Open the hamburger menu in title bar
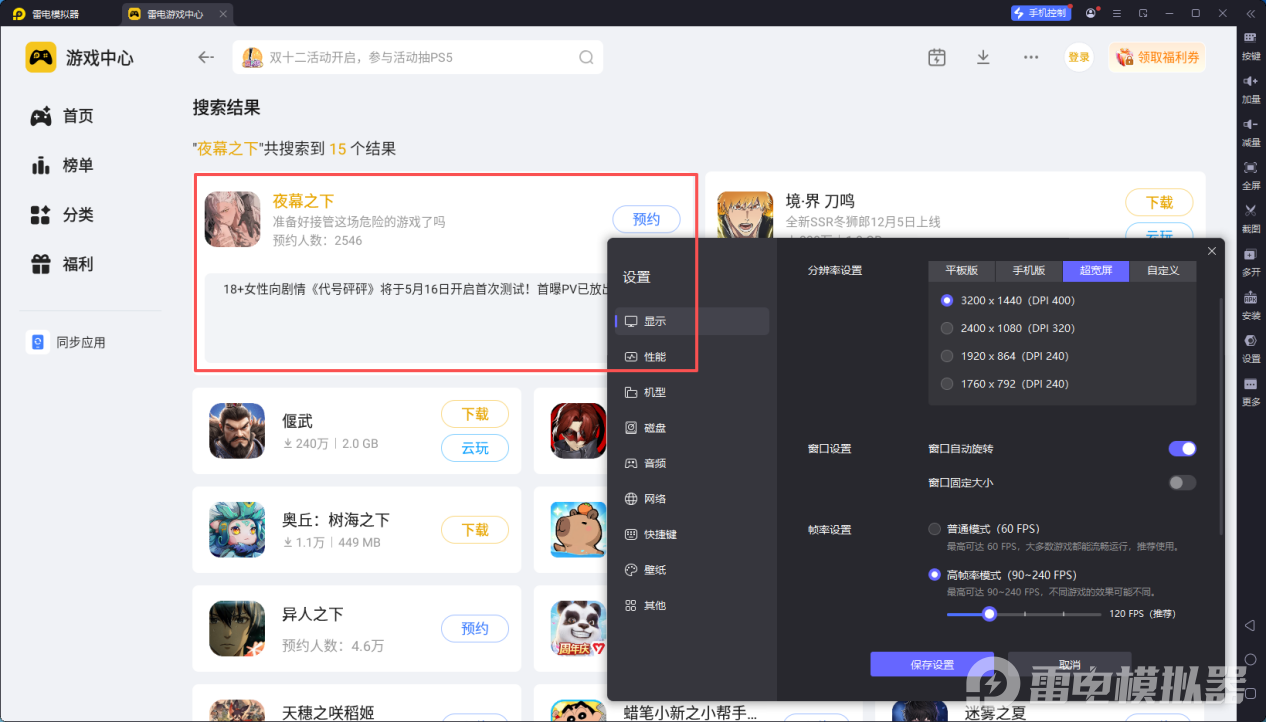Screen dimensions: 1266x722 [1116, 13]
